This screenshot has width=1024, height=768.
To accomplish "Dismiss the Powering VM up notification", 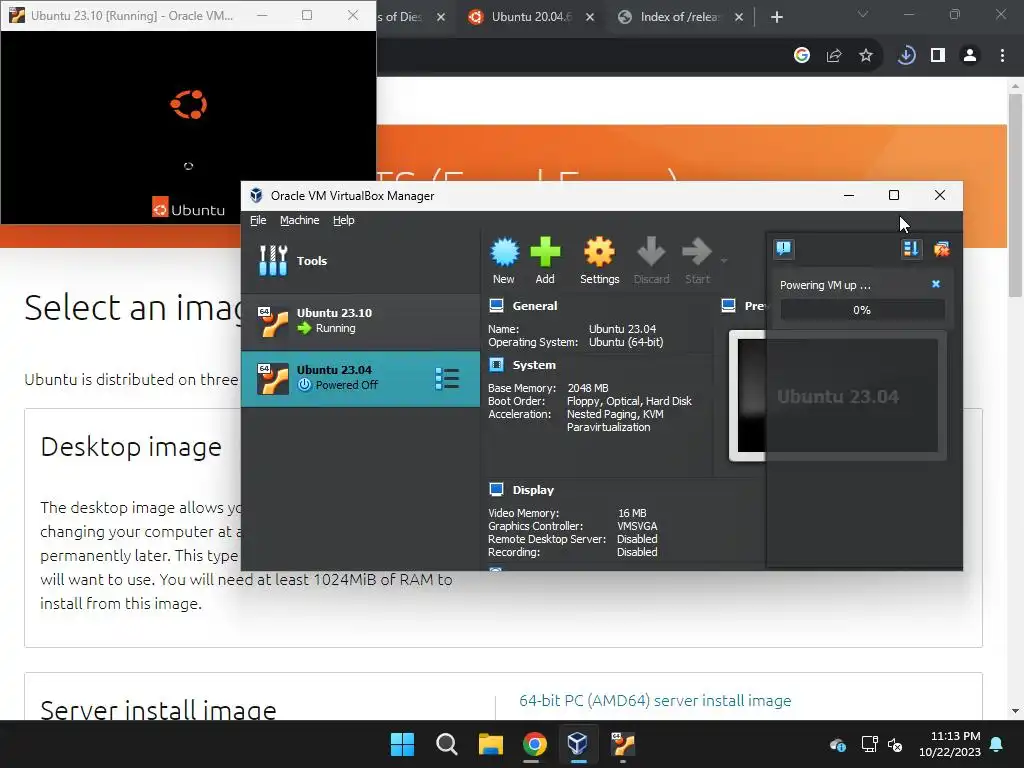I will [x=936, y=284].
